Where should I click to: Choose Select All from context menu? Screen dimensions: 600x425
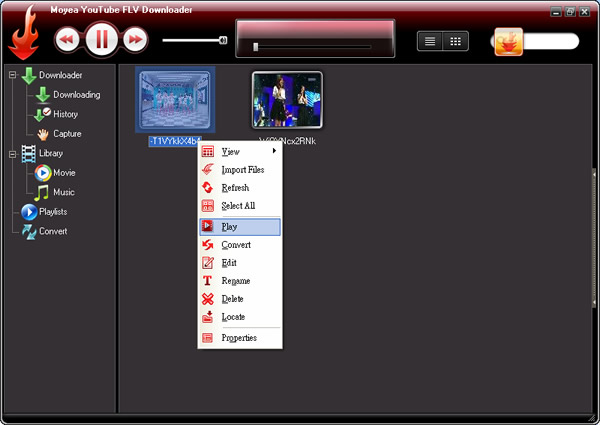click(240, 205)
